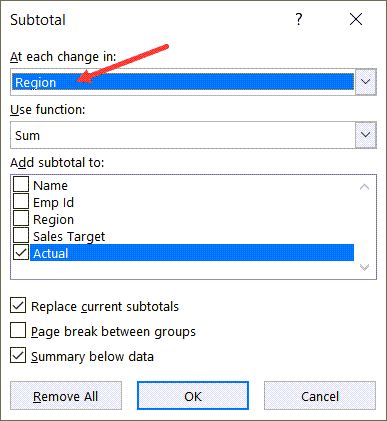Toggle Replace current subtotals checkbox

18,305
